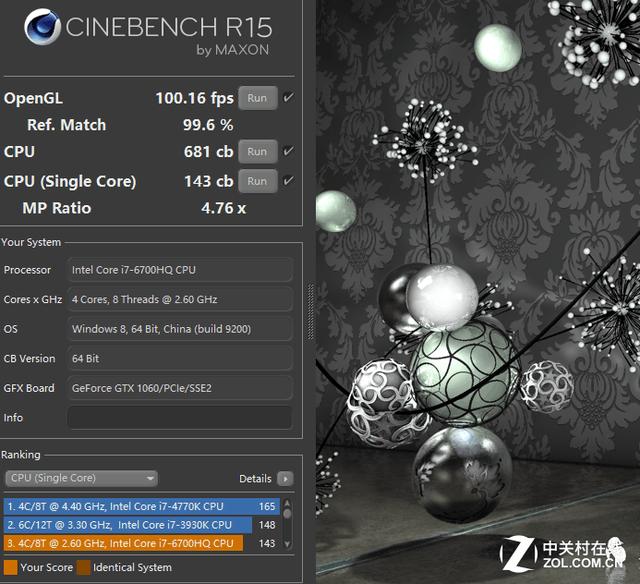The height and width of the screenshot is (584, 640).
Task: Click the empty Info input field
Action: (x=180, y=418)
